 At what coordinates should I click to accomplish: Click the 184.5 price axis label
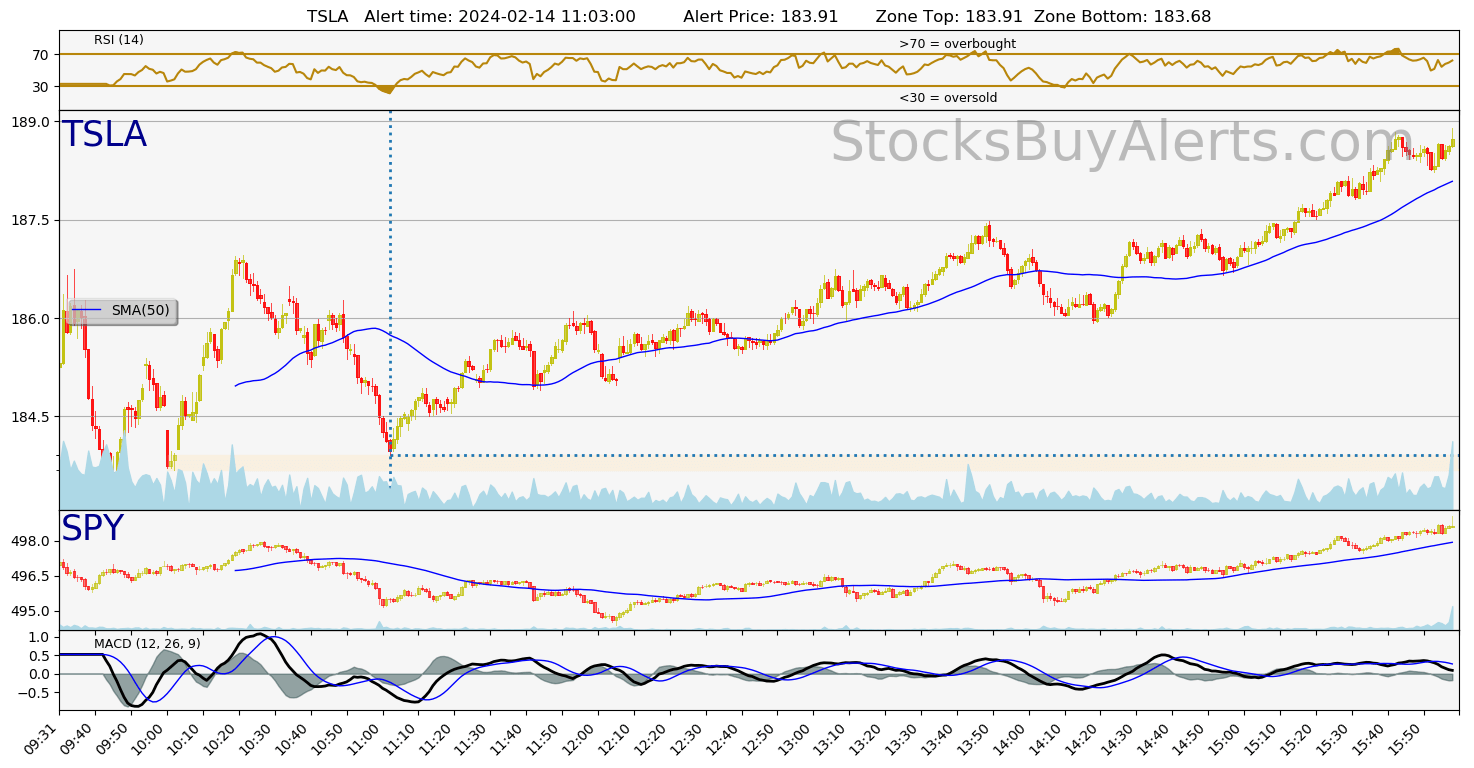[x=32, y=417]
